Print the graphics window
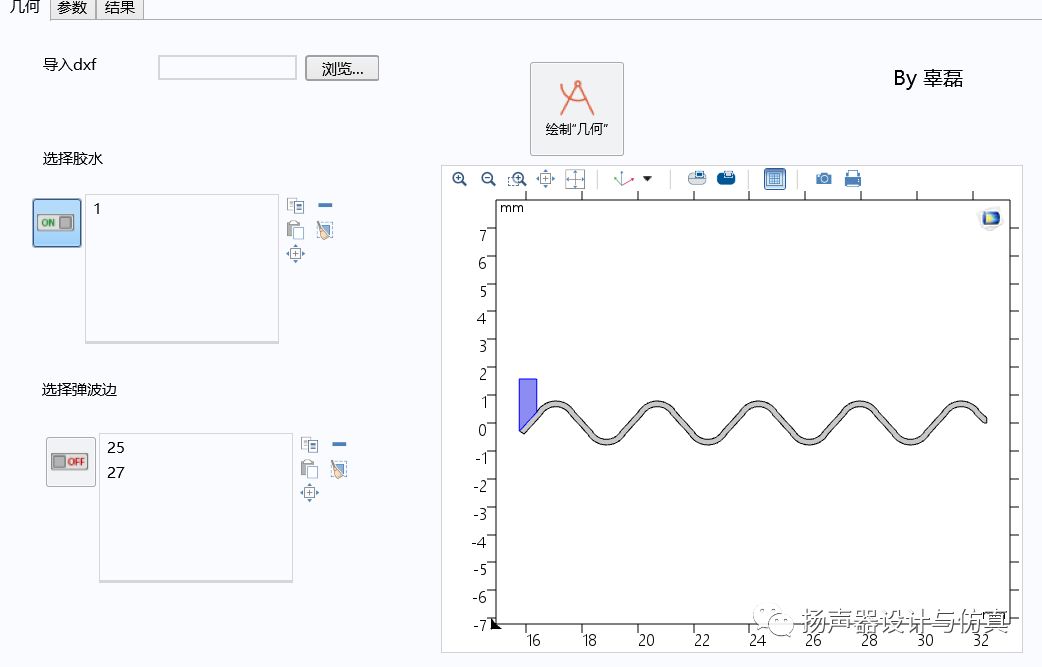Image resolution: width=1042 pixels, height=667 pixels. coord(853,179)
